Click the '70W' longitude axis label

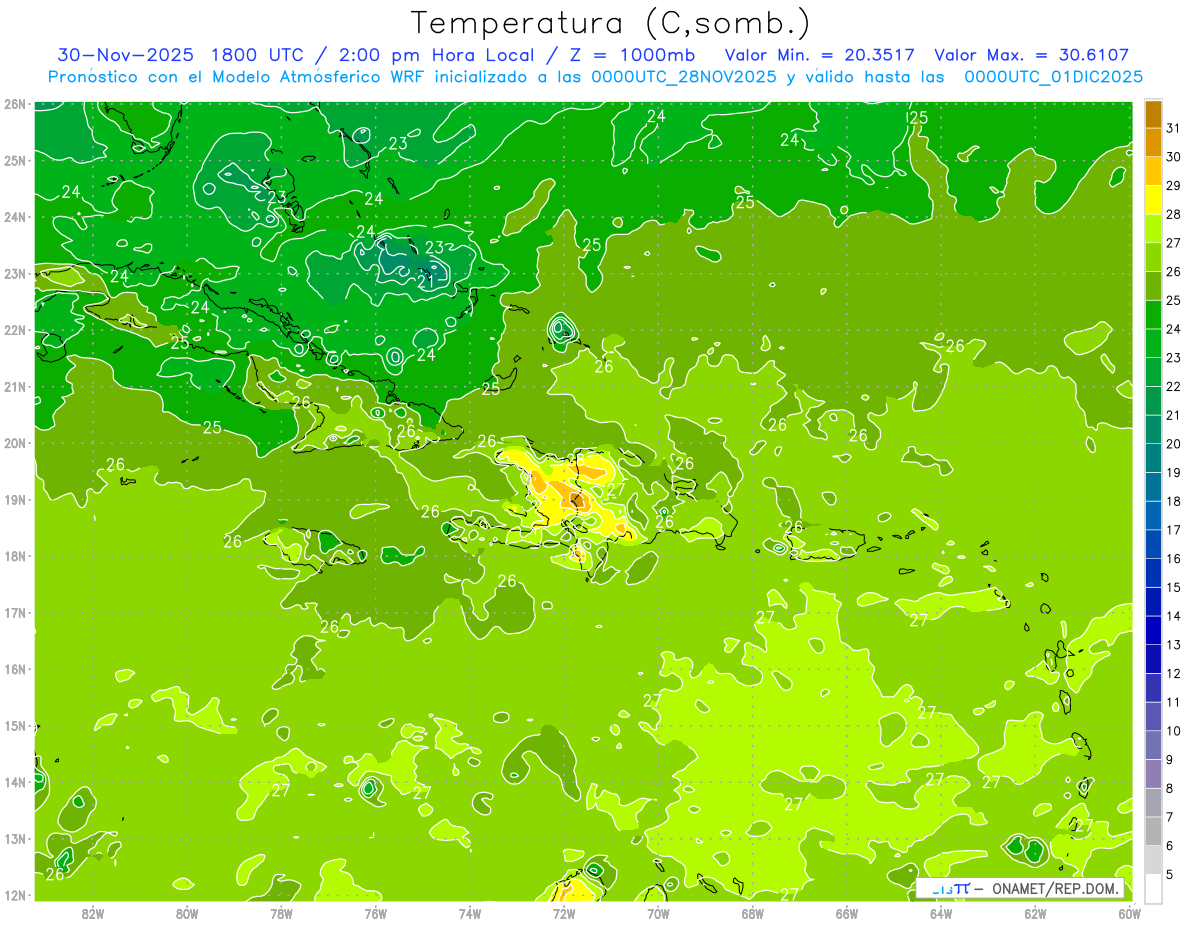tap(658, 913)
